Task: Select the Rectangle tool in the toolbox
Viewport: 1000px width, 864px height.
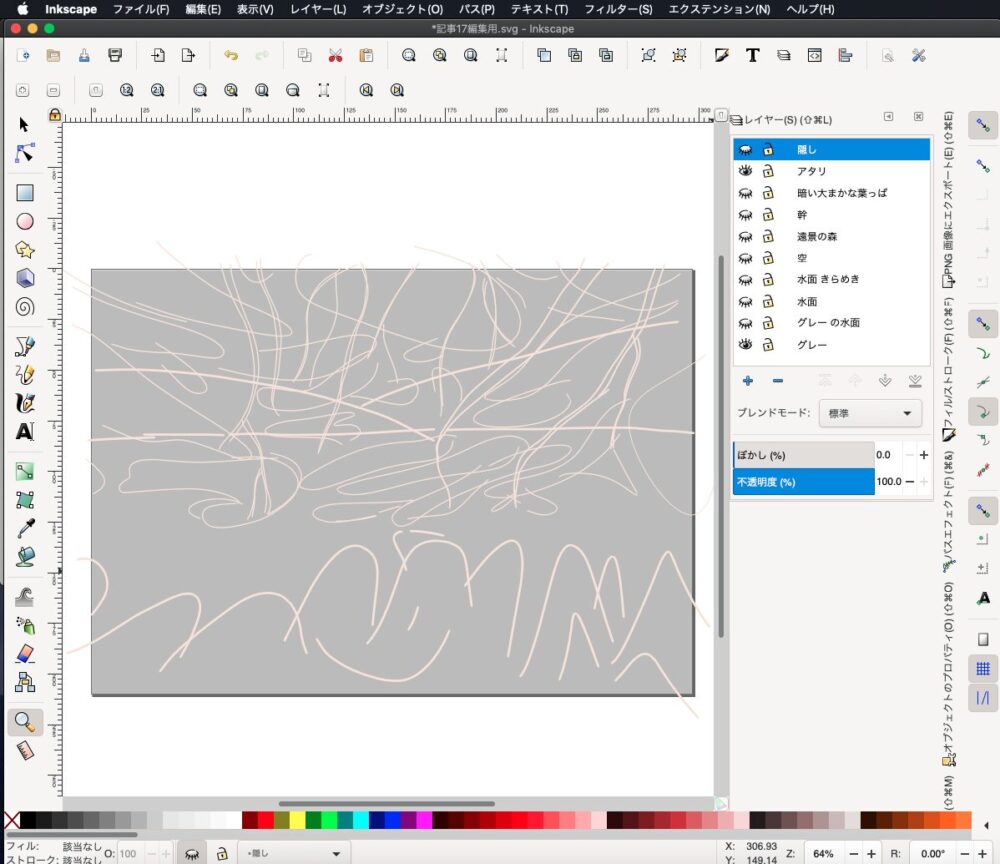Action: [x=25, y=193]
